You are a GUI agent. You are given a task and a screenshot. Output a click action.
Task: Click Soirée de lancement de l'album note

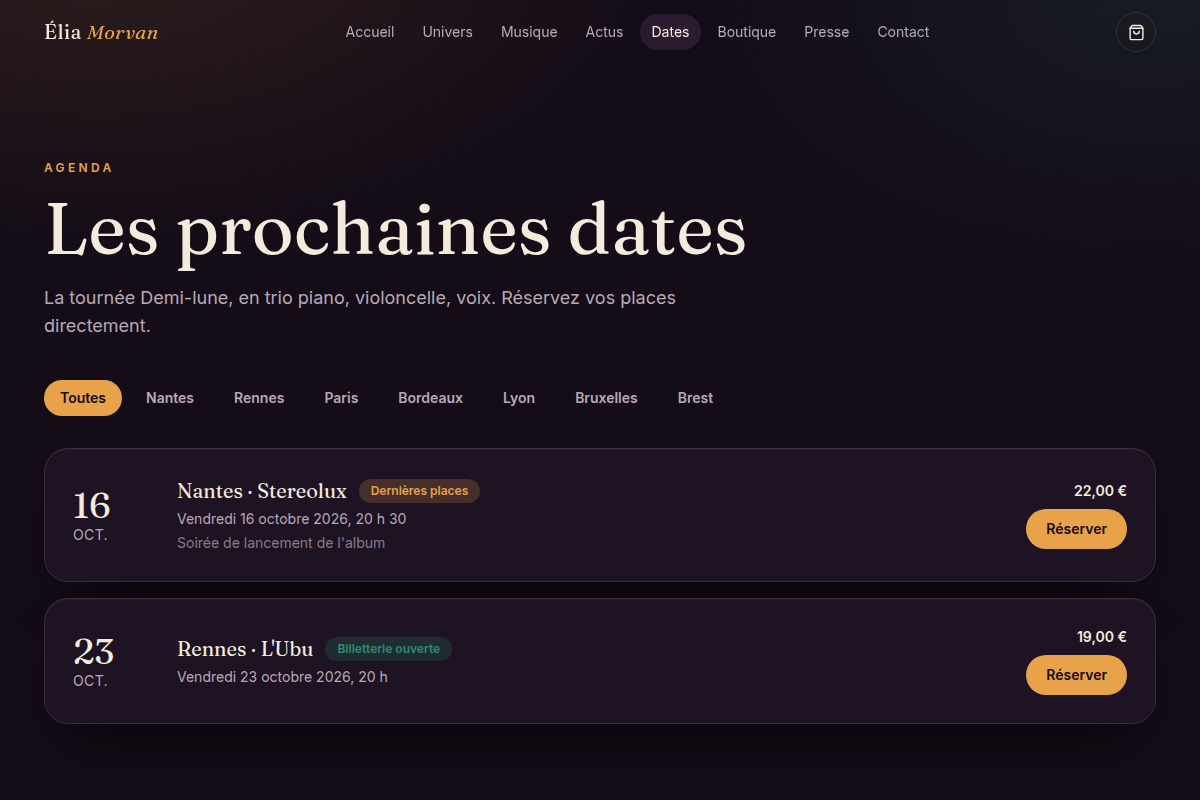pyautogui.click(x=281, y=543)
